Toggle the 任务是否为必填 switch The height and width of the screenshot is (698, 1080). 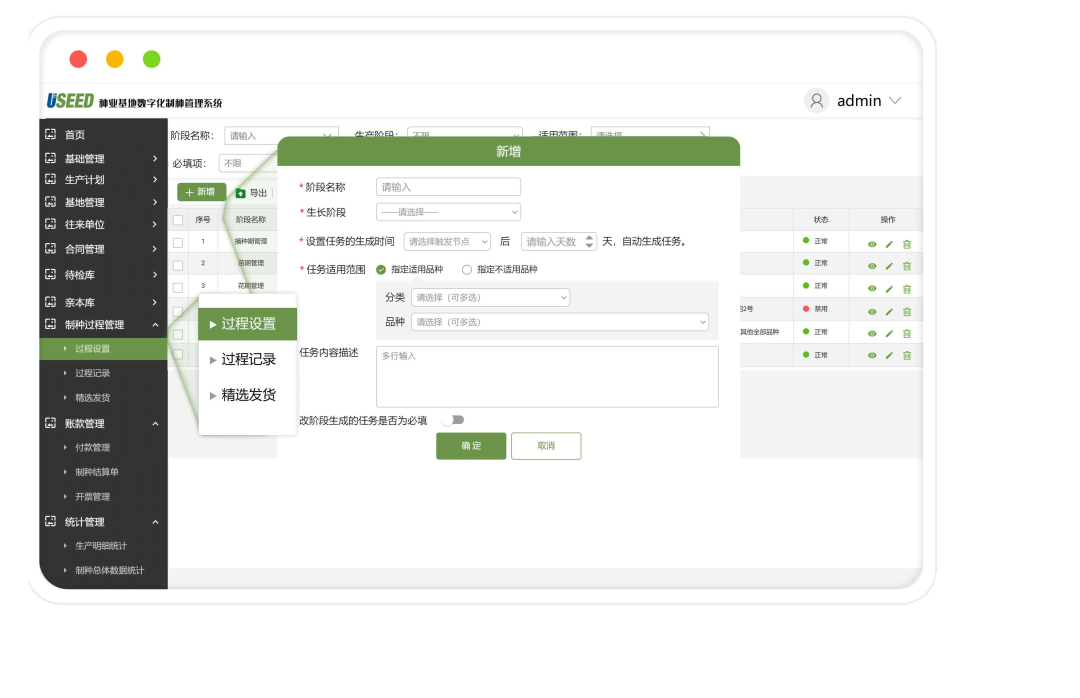point(453,420)
